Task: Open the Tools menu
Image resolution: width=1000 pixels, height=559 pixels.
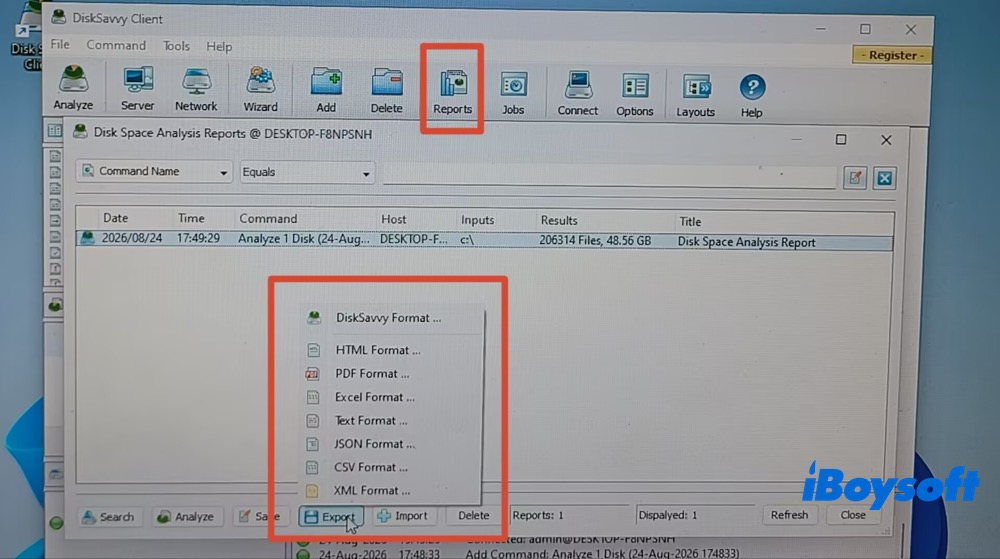Action: point(176,46)
